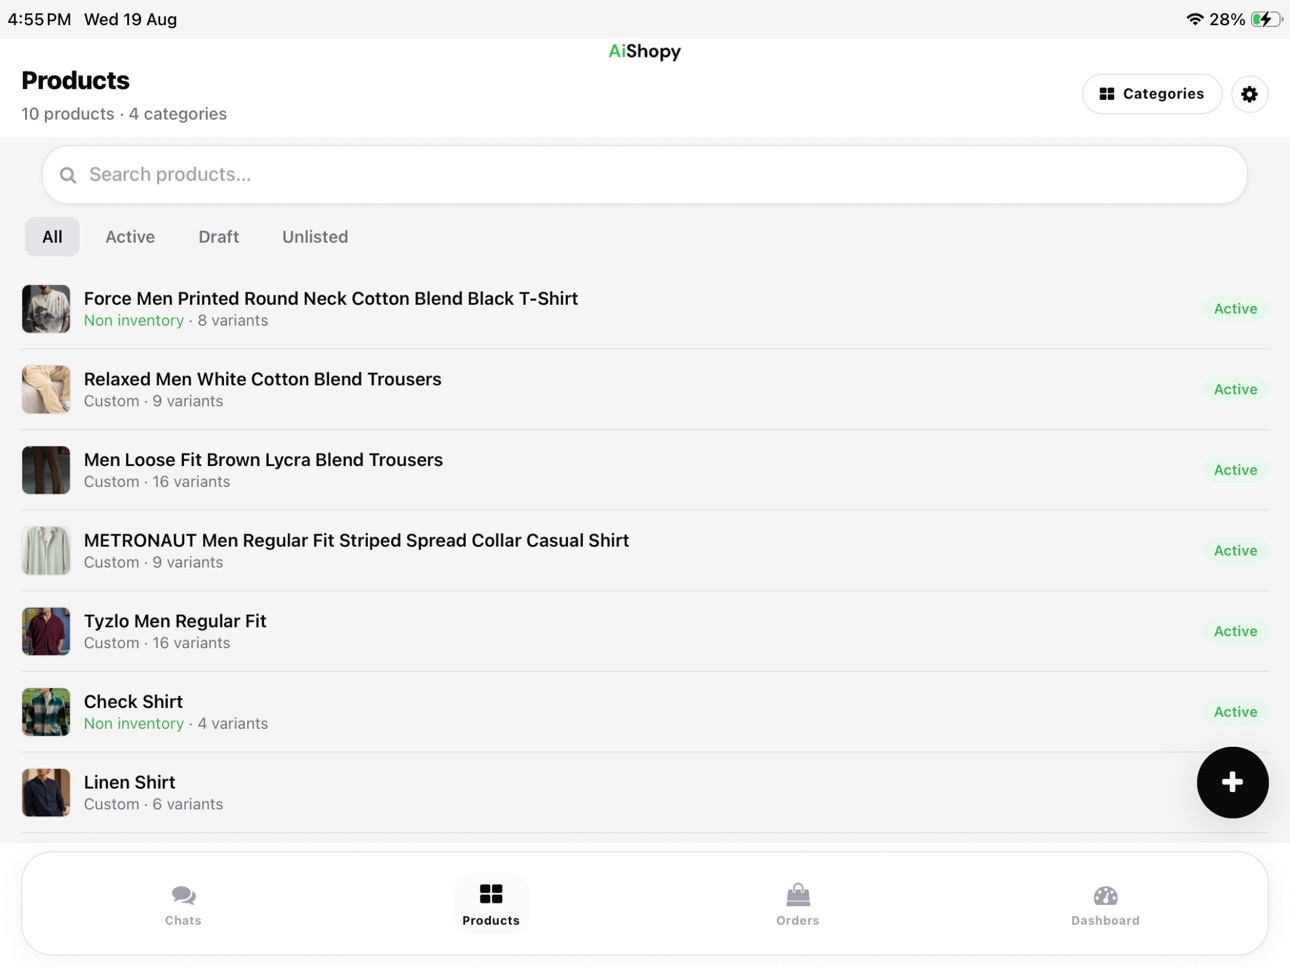The image size is (1290, 968).
Task: Open the Linen Shirt thumbnail
Action: coord(46,793)
